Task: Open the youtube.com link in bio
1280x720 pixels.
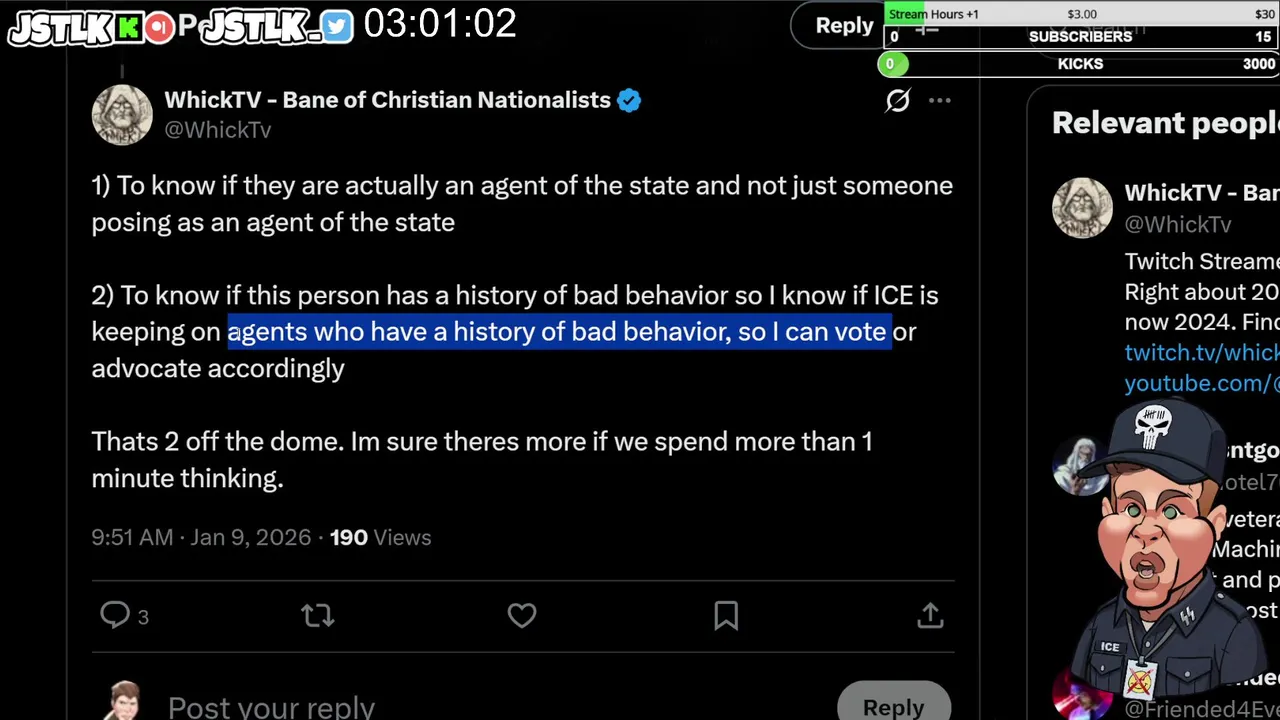Action: coord(1201,383)
